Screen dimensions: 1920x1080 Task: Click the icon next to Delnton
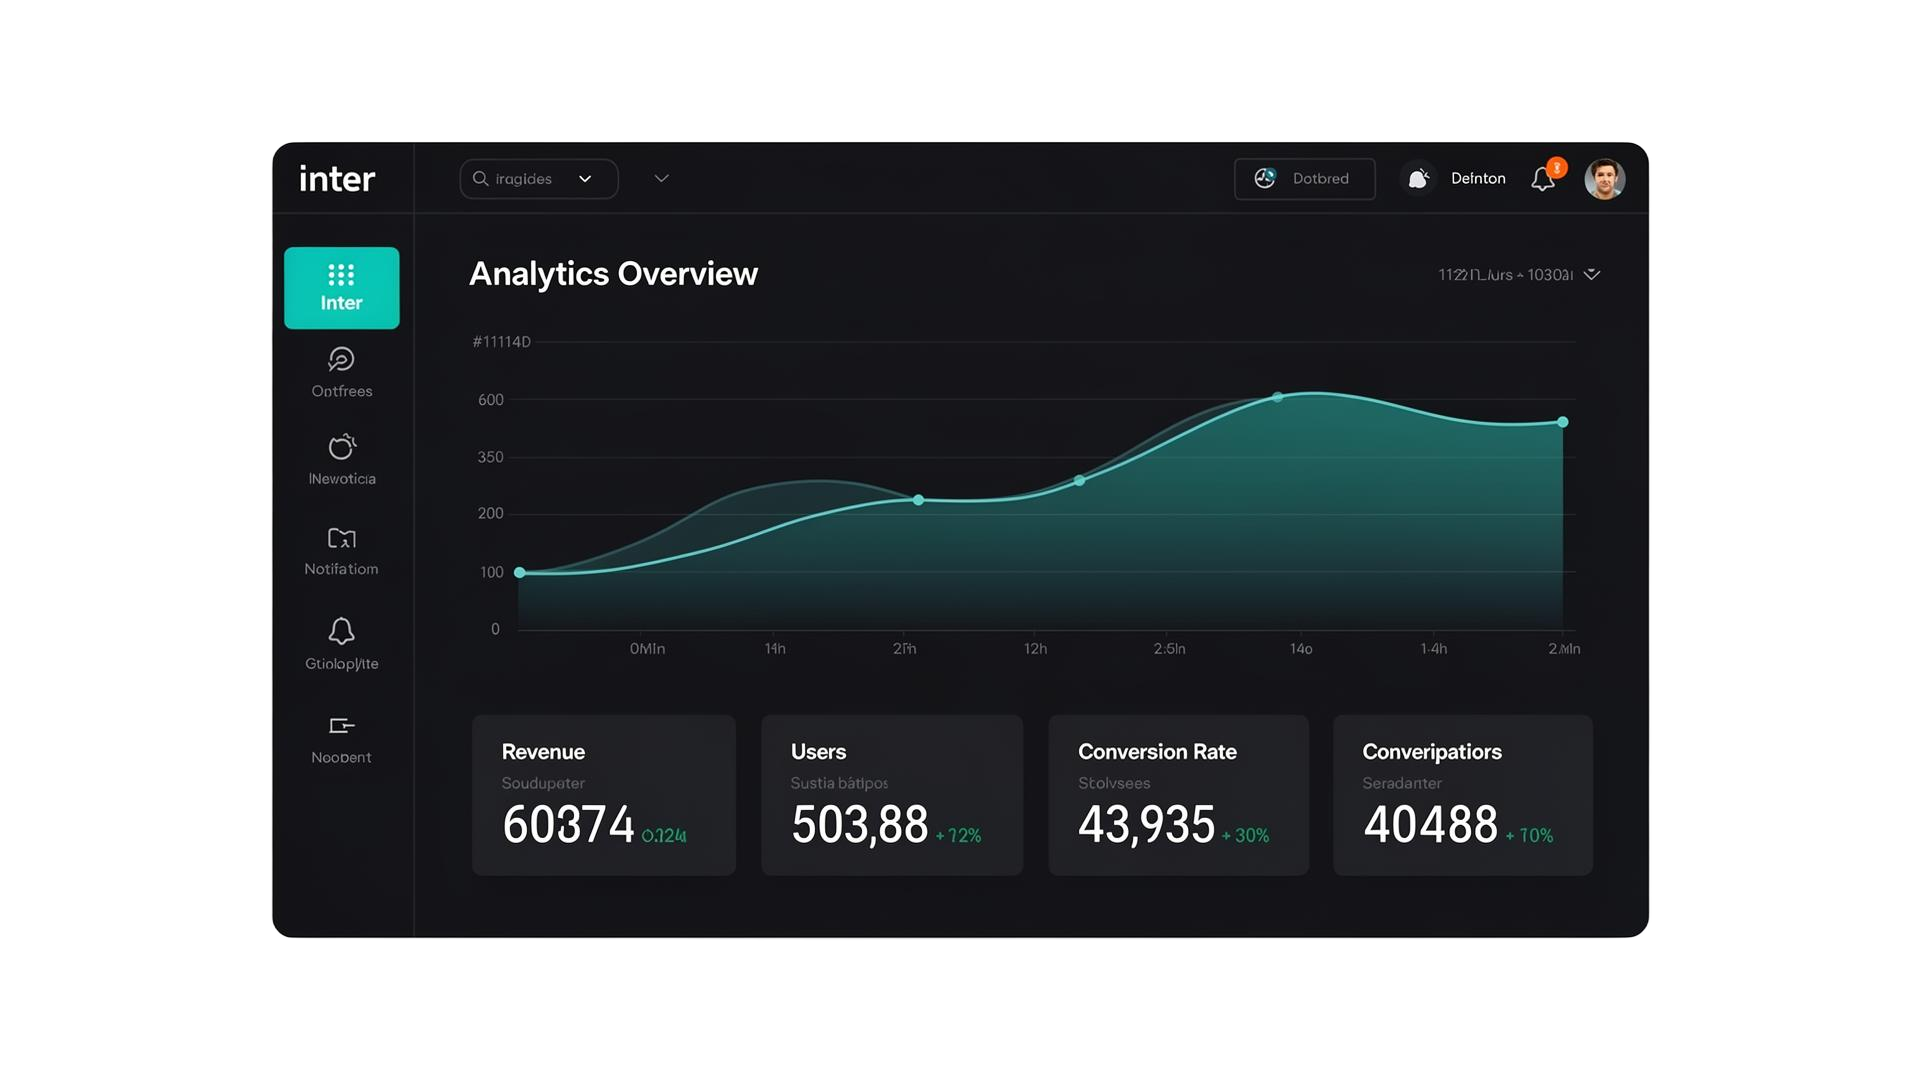pos(1418,179)
